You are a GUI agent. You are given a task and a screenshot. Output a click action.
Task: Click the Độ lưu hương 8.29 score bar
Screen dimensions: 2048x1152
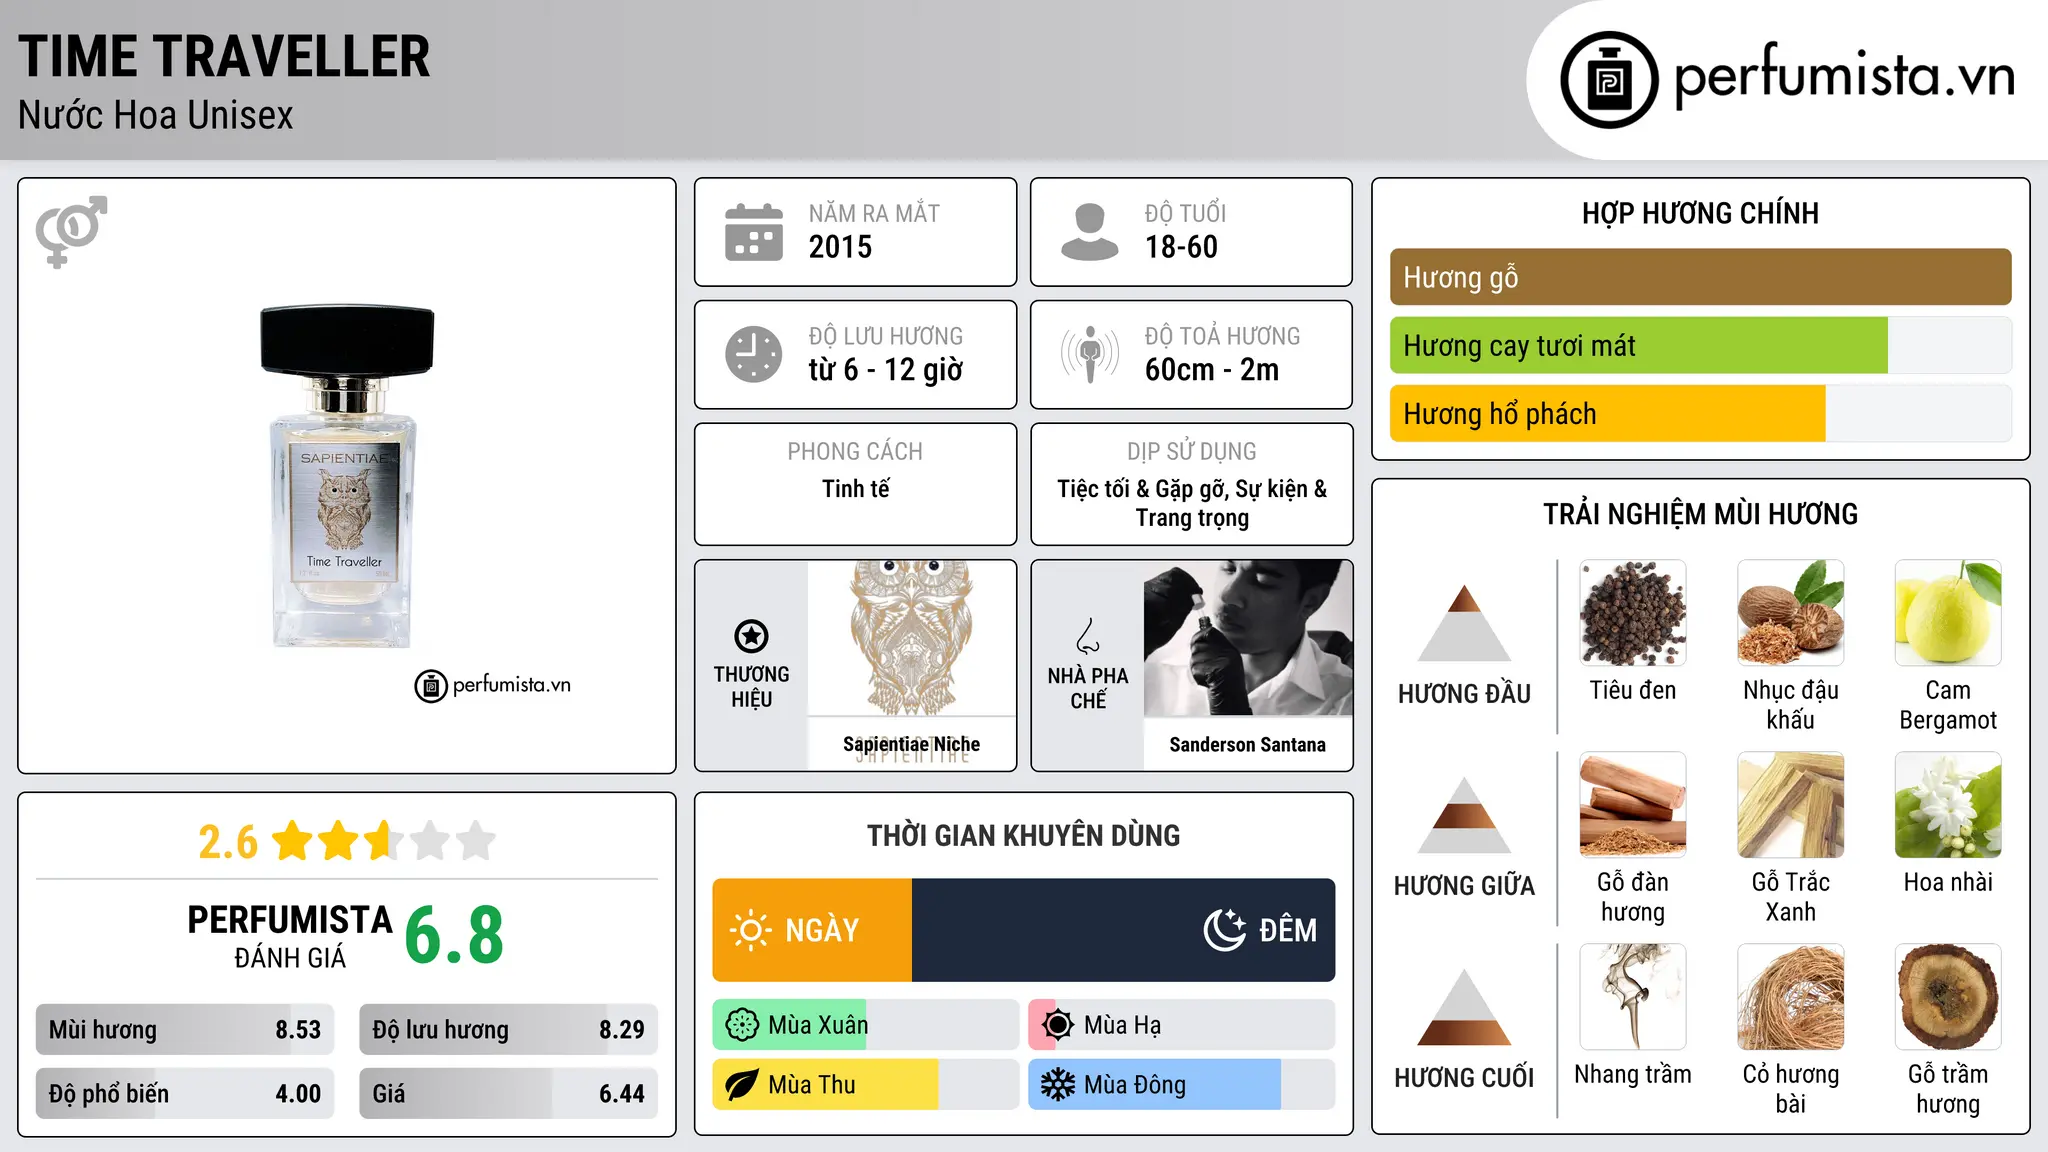pos(508,1030)
